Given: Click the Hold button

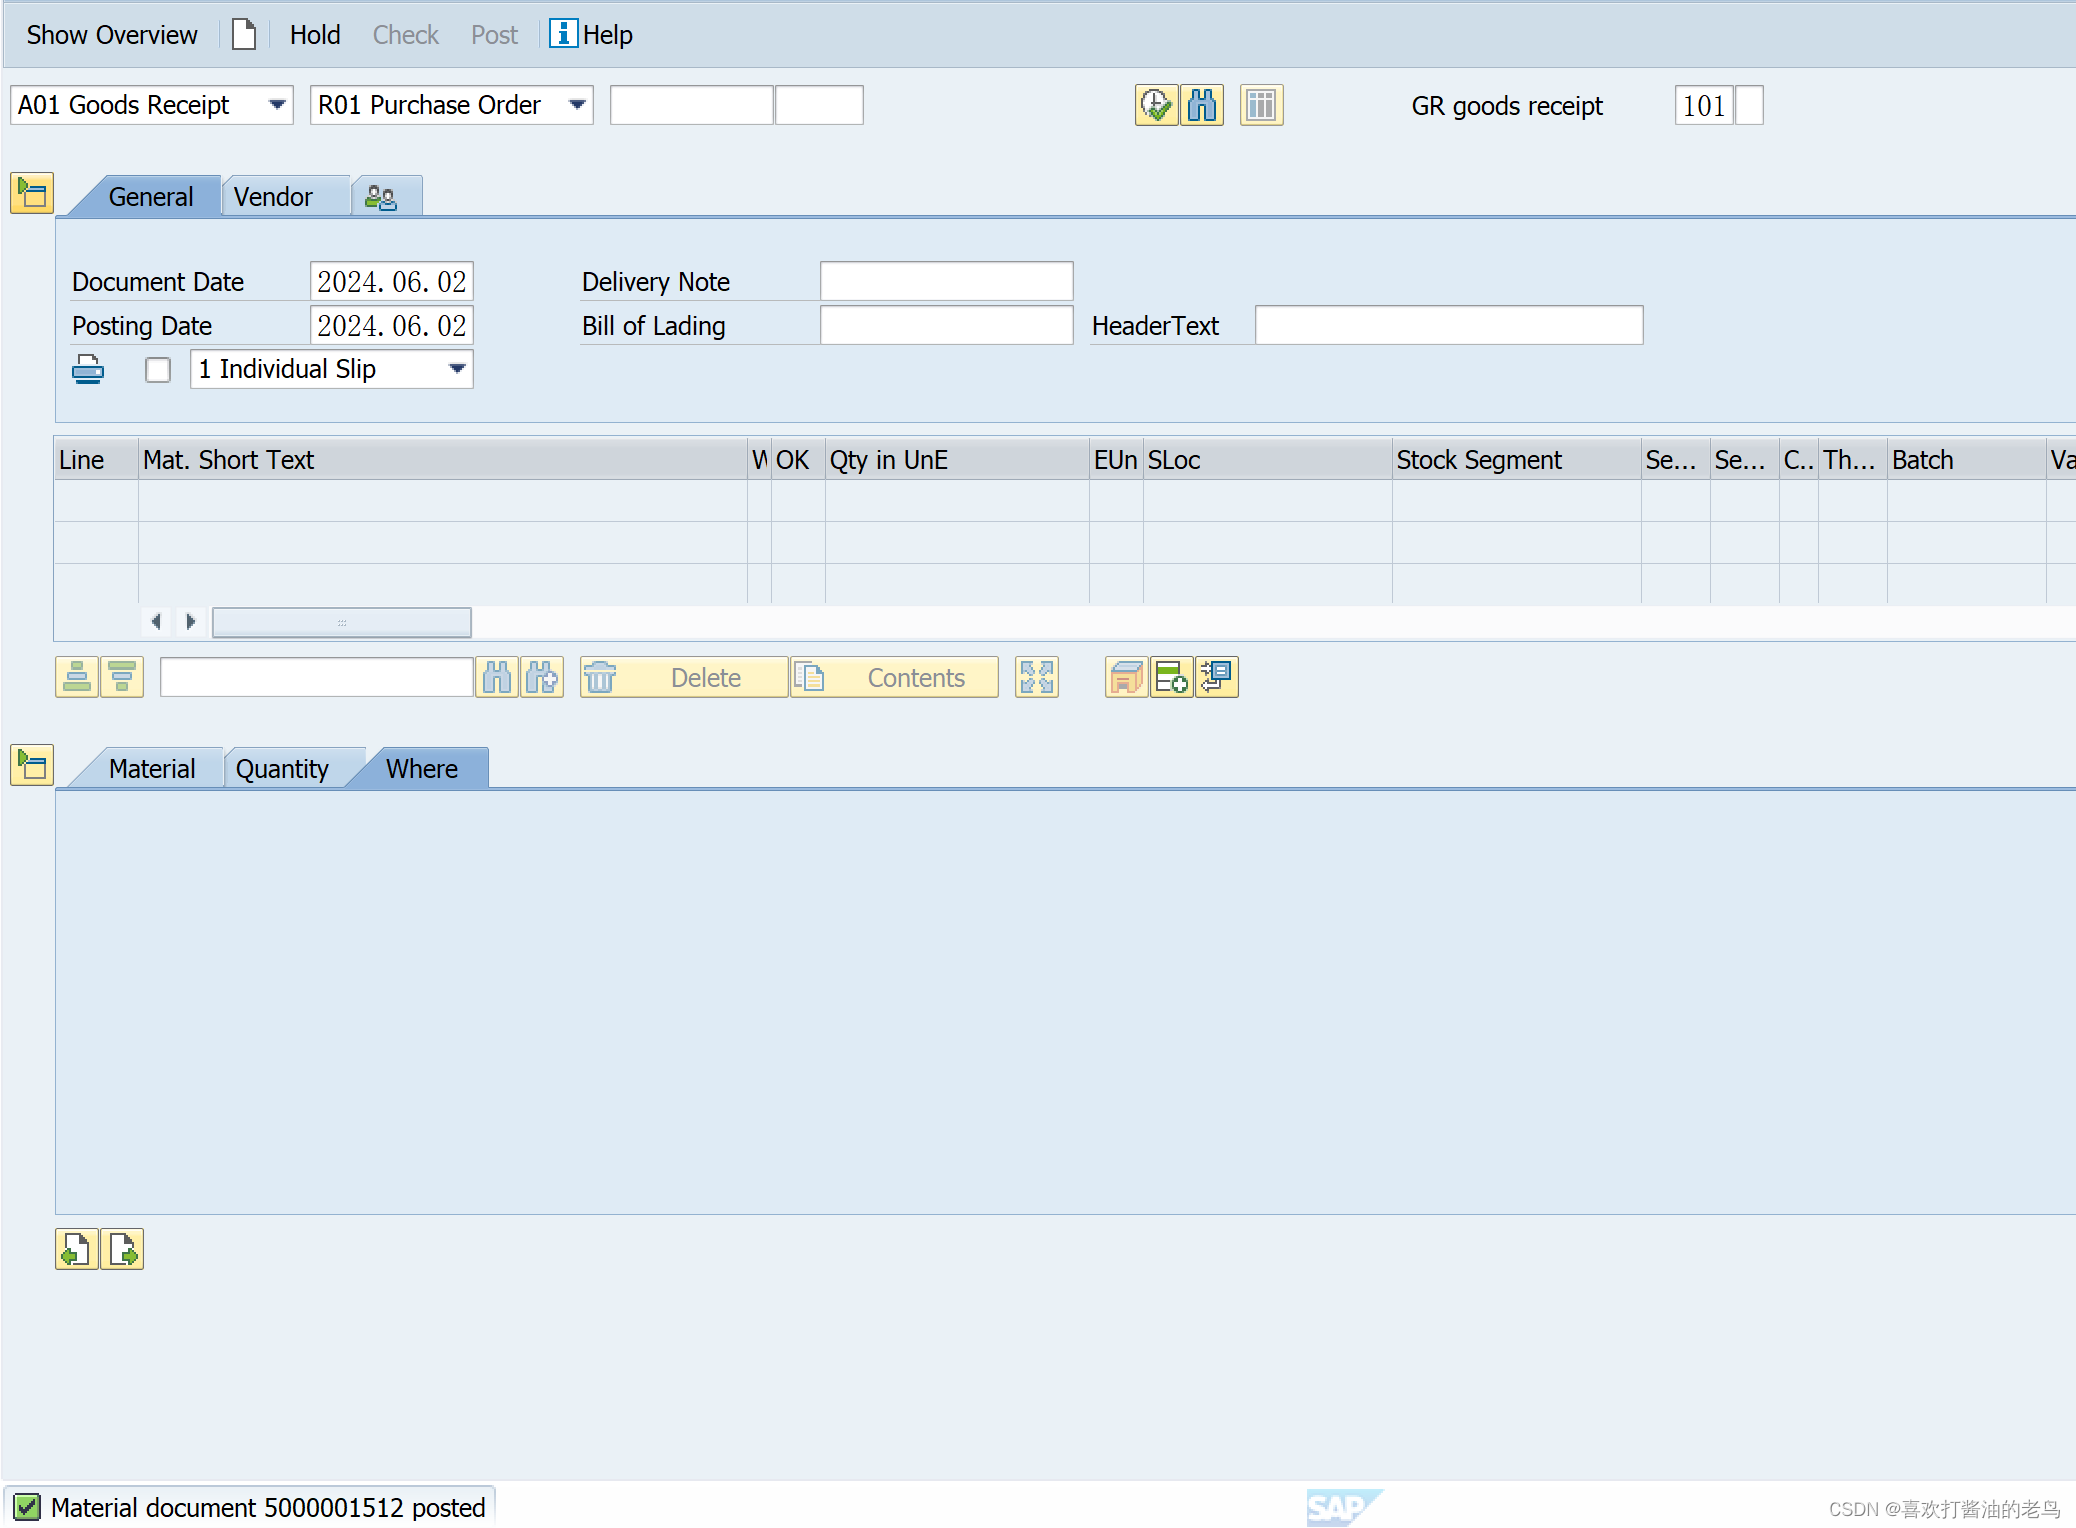Looking at the screenshot, I should (x=314, y=34).
